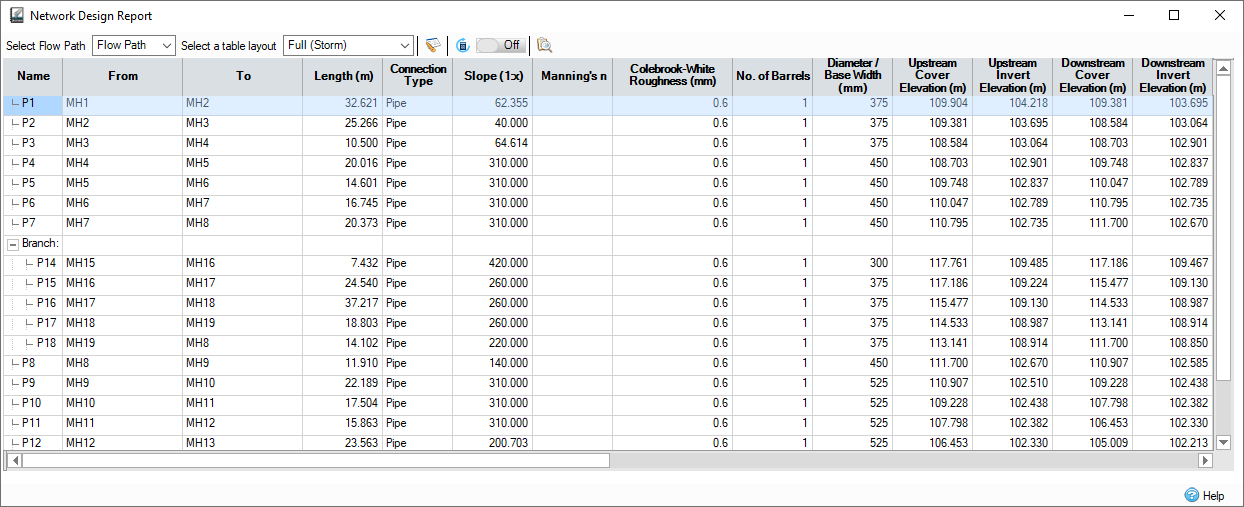Image resolution: width=1244 pixels, height=507 pixels.
Task: Click the Slope (1:x) column header
Action: click(x=493, y=76)
